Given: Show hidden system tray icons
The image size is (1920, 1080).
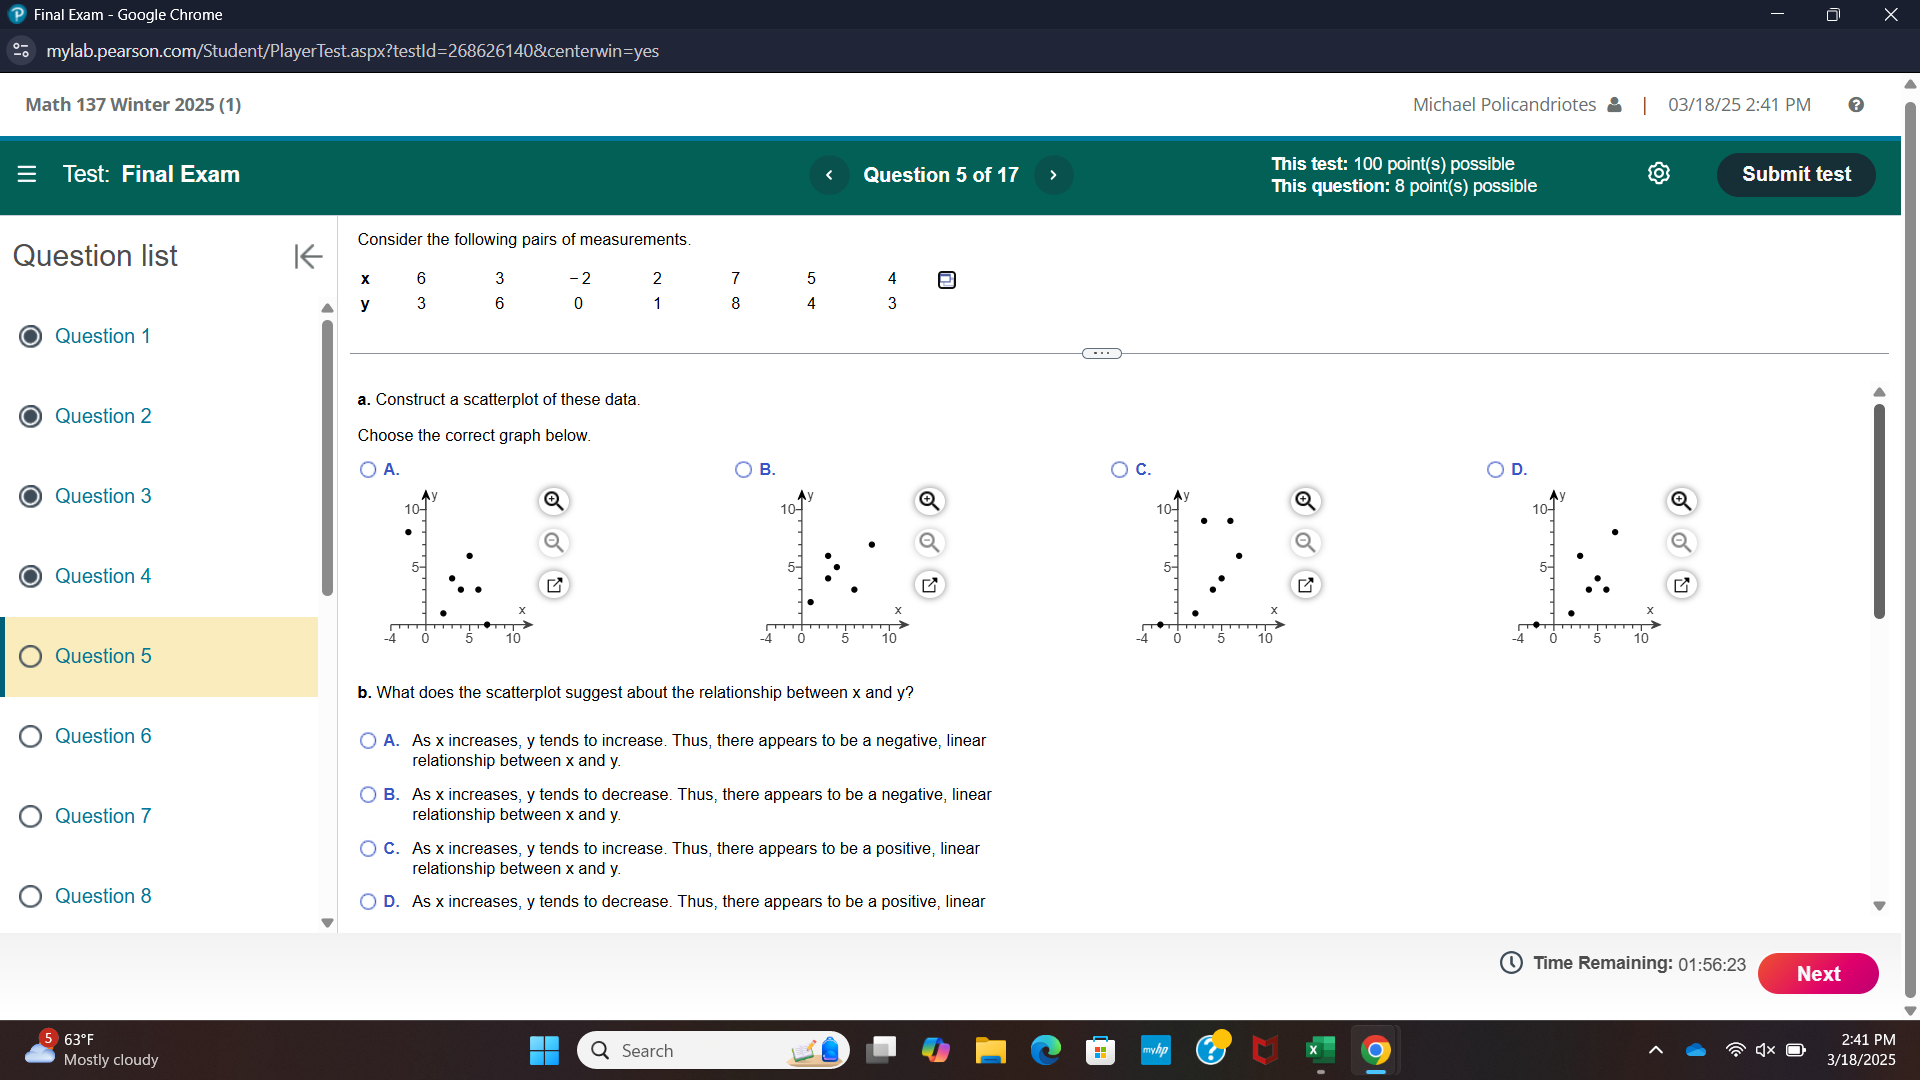Looking at the screenshot, I should [1655, 1050].
